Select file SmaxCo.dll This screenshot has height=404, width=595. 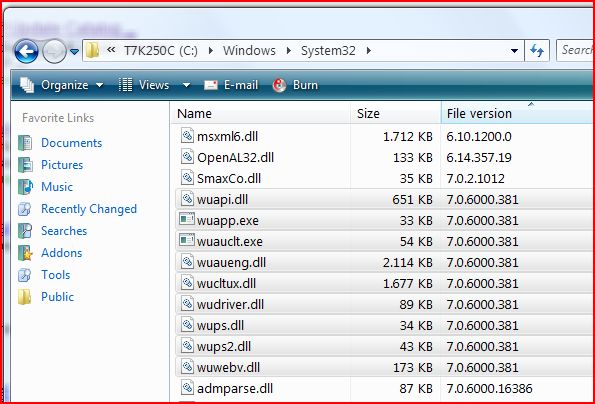229,179
